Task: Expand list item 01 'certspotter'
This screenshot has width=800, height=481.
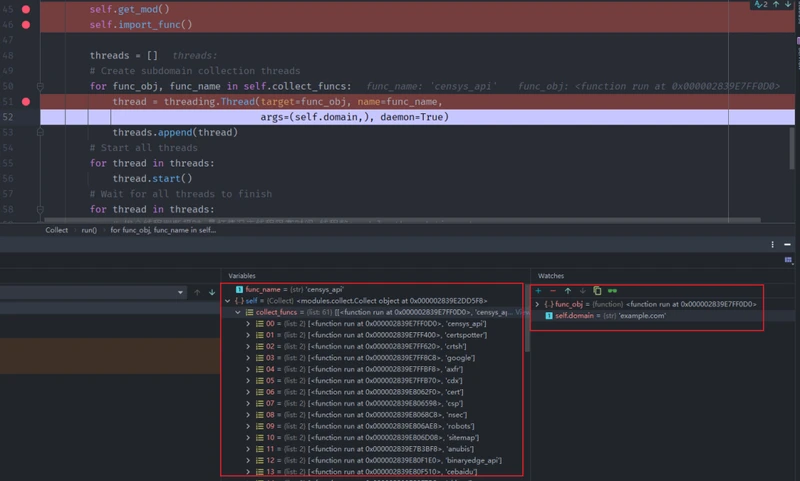Action: [x=248, y=335]
